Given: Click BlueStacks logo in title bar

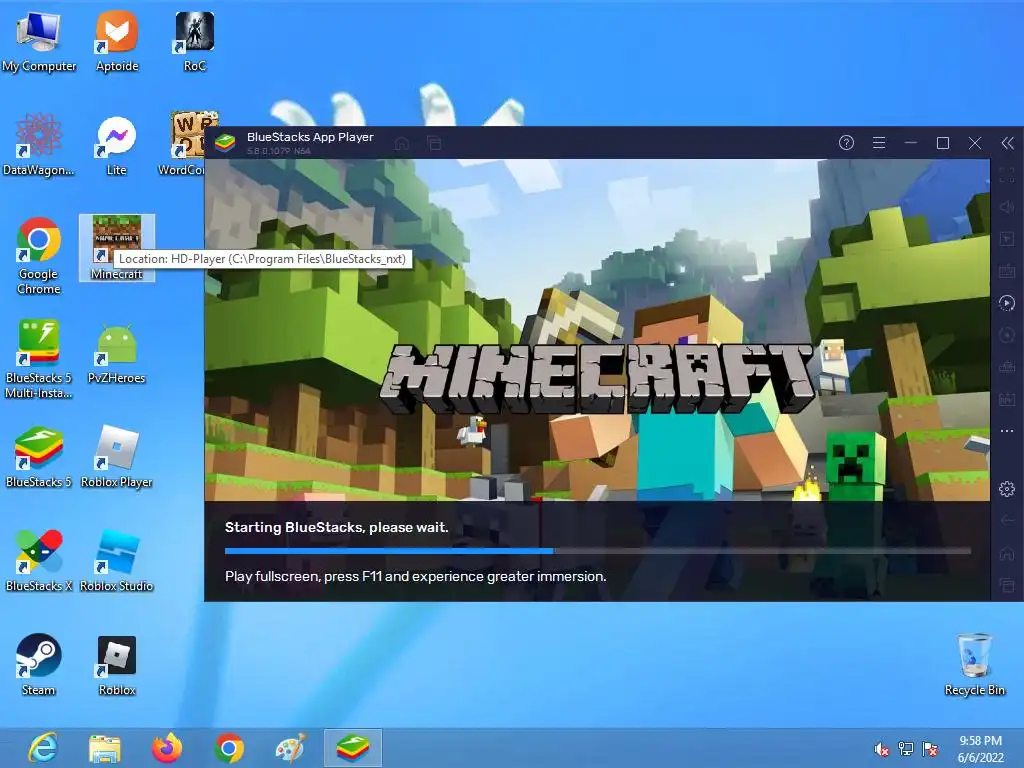Looking at the screenshot, I should point(225,142).
